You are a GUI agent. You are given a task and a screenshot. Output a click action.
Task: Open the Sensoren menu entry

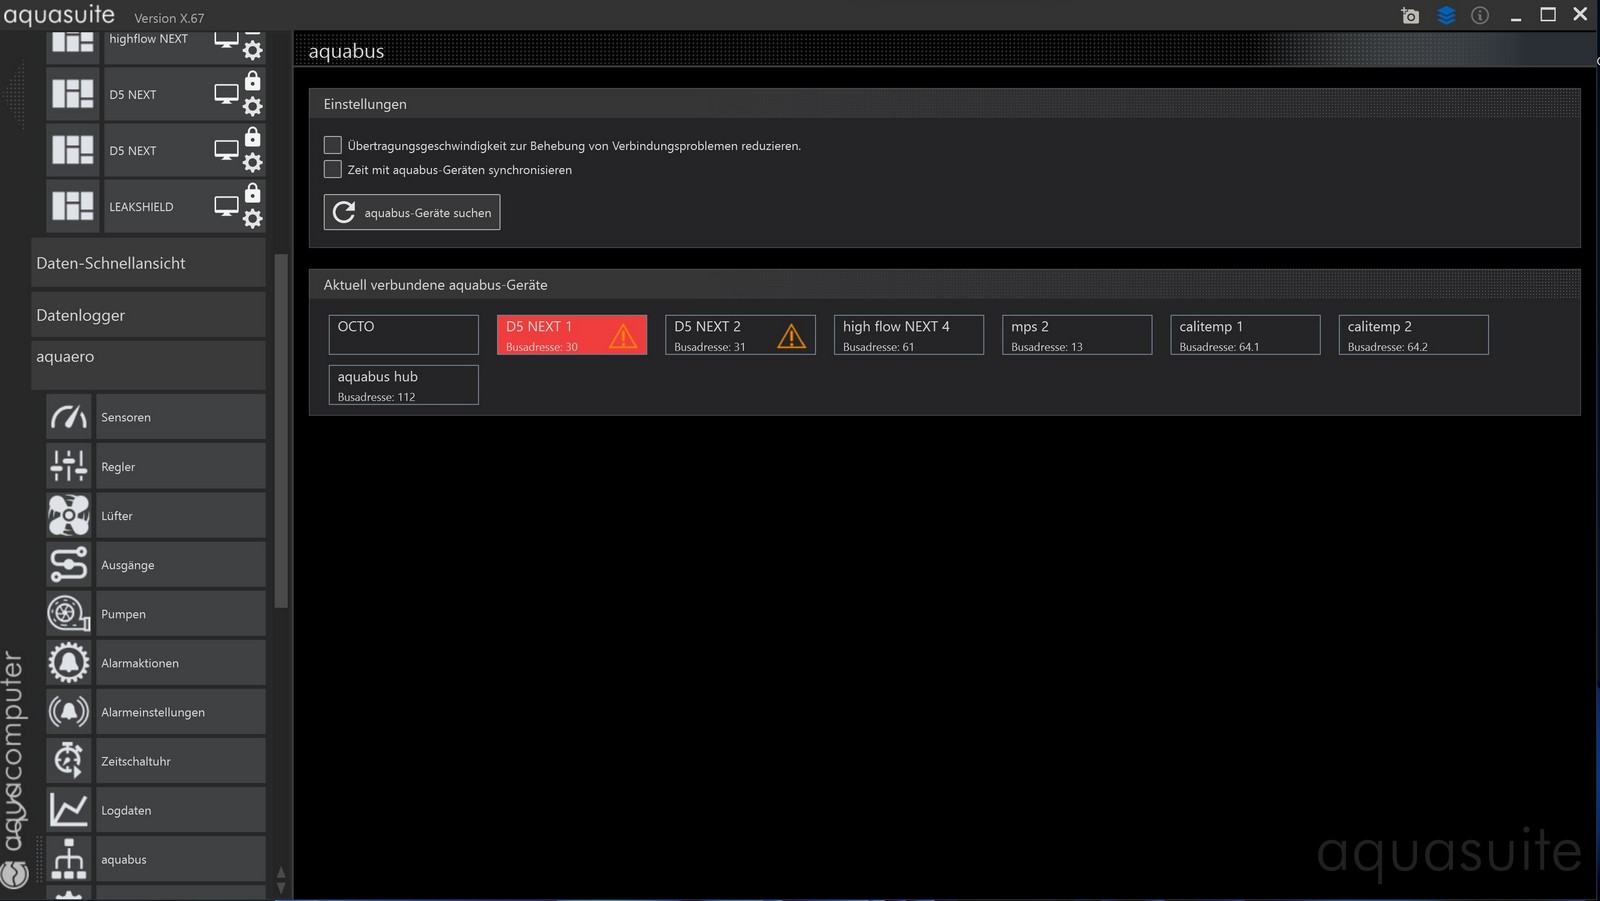pyautogui.click(x=181, y=417)
